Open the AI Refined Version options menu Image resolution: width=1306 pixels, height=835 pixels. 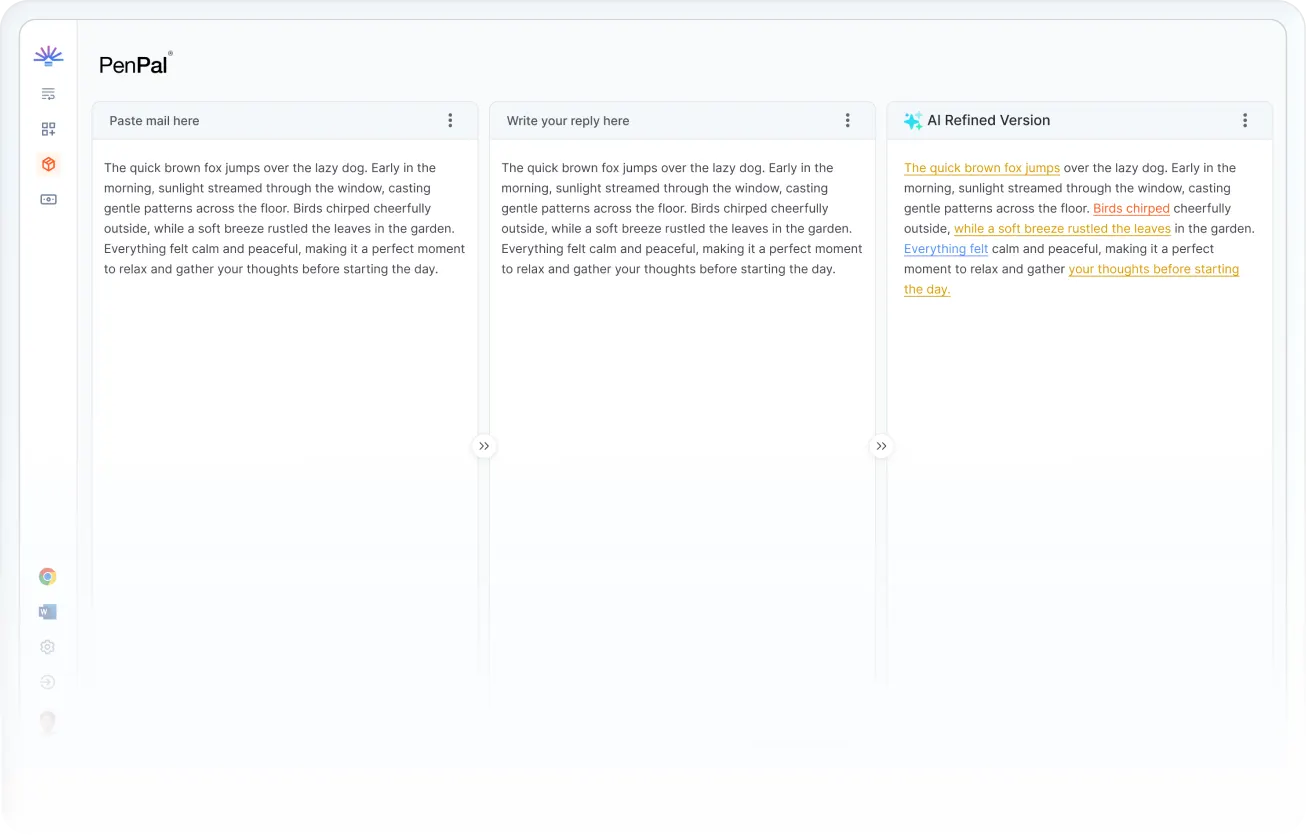(x=1245, y=120)
